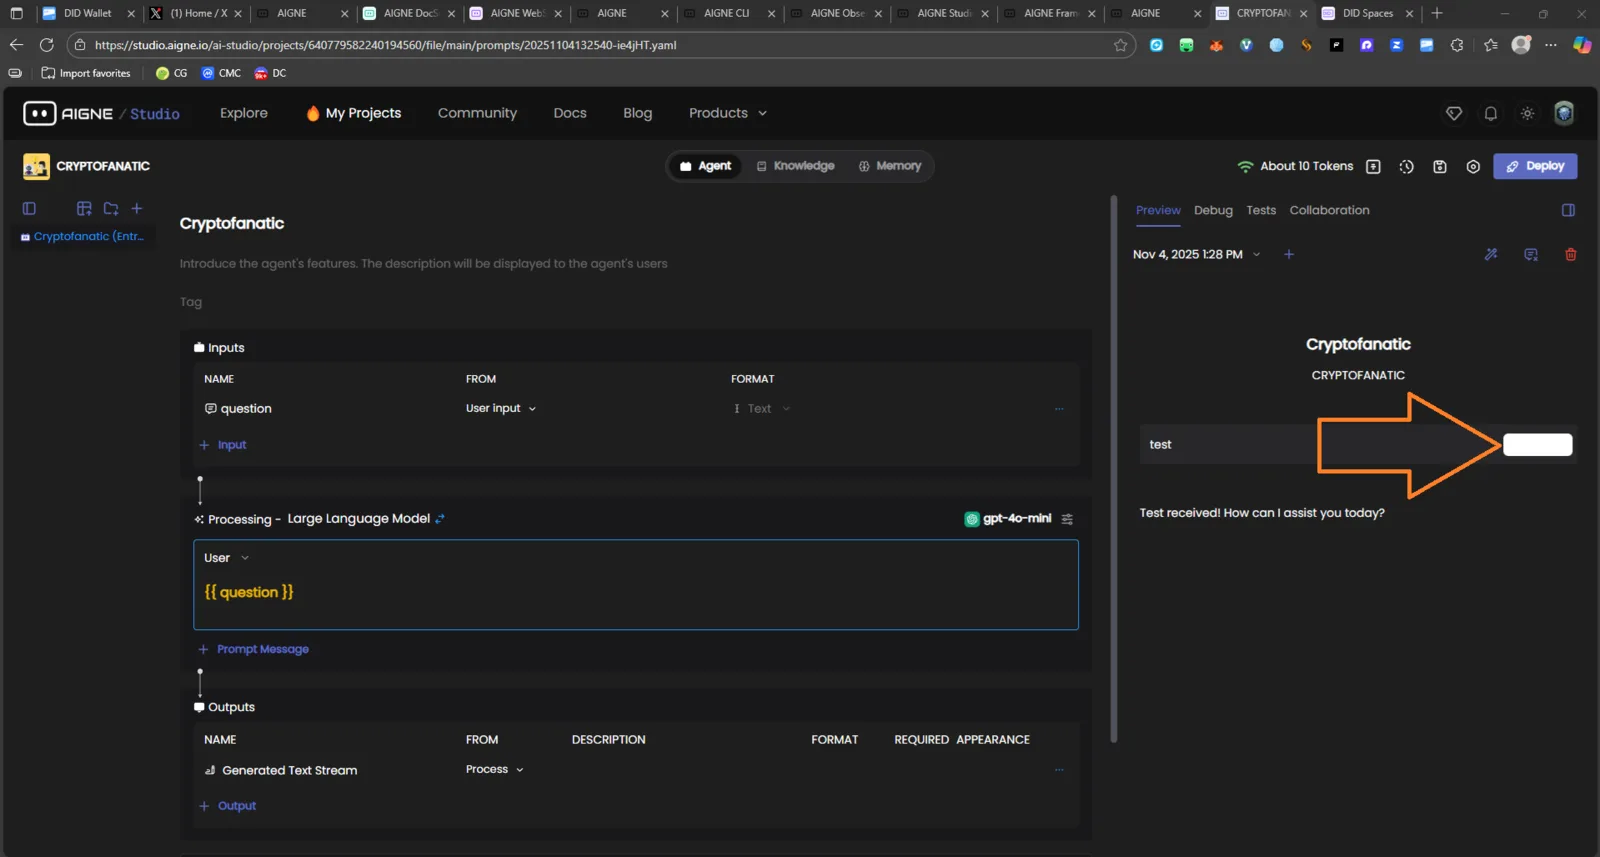
Task: Open the Text format dropdown for question
Action: click(762, 409)
